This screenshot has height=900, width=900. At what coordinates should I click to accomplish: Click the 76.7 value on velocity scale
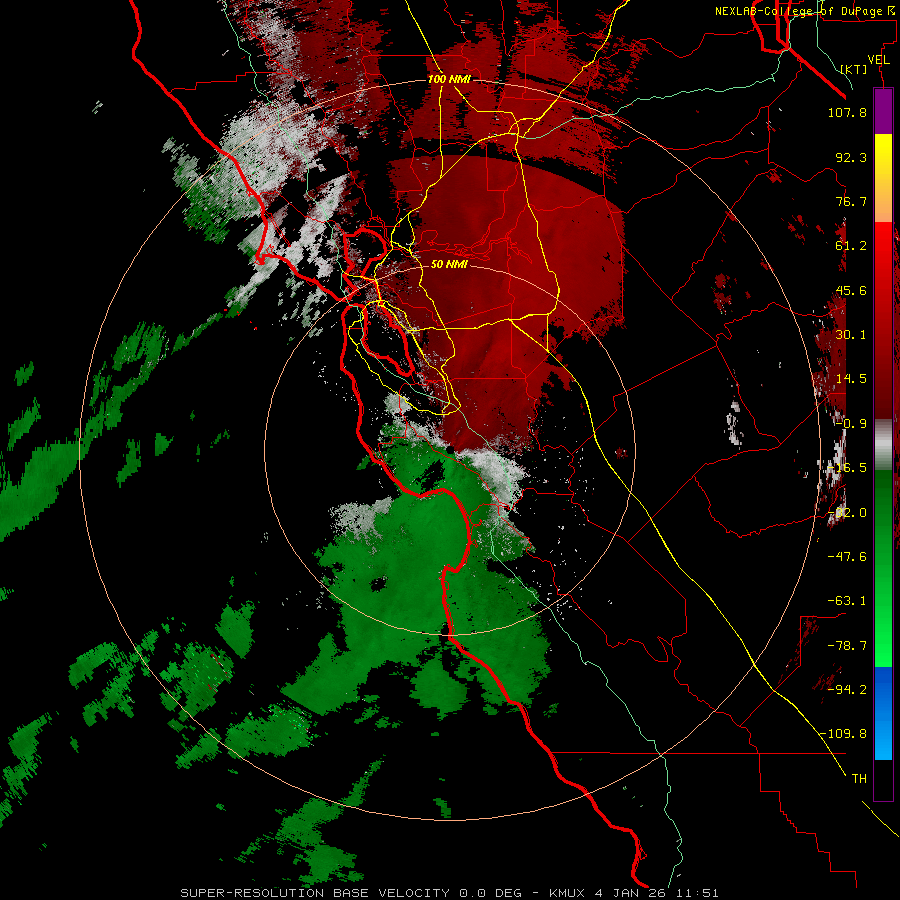(851, 201)
